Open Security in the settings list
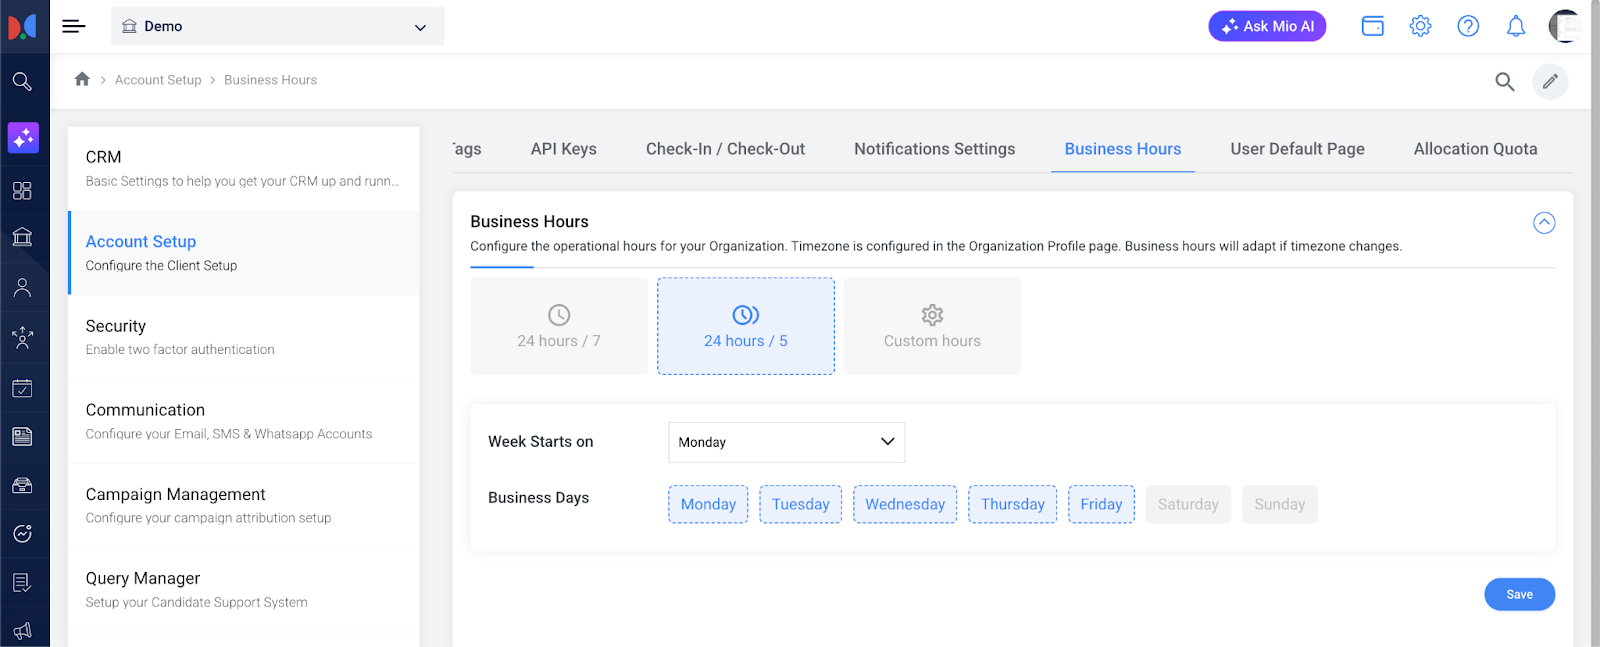This screenshot has height=647, width=1600. click(243, 337)
